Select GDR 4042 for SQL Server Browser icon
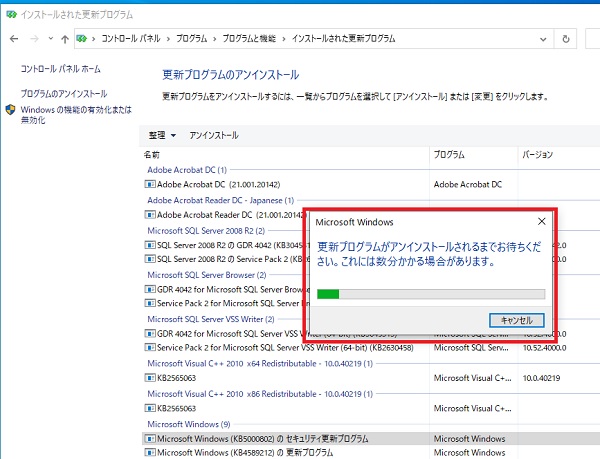This screenshot has width=600, height=459. click(150, 289)
